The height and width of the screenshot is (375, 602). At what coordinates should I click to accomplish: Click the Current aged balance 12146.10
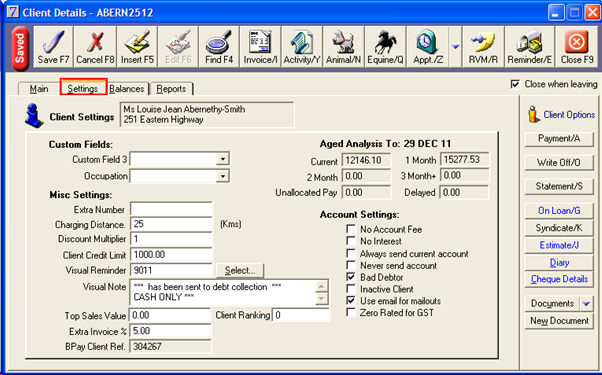pyautogui.click(x=366, y=160)
